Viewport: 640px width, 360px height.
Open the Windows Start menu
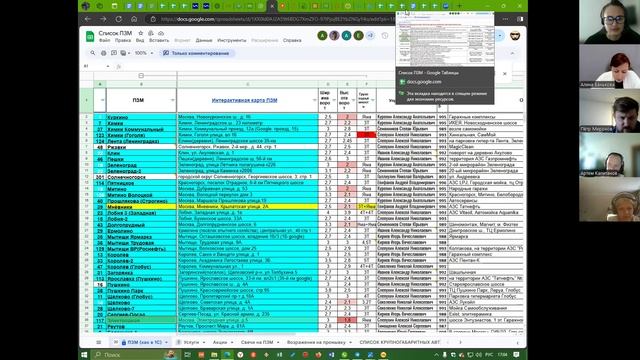click(x=84, y=355)
